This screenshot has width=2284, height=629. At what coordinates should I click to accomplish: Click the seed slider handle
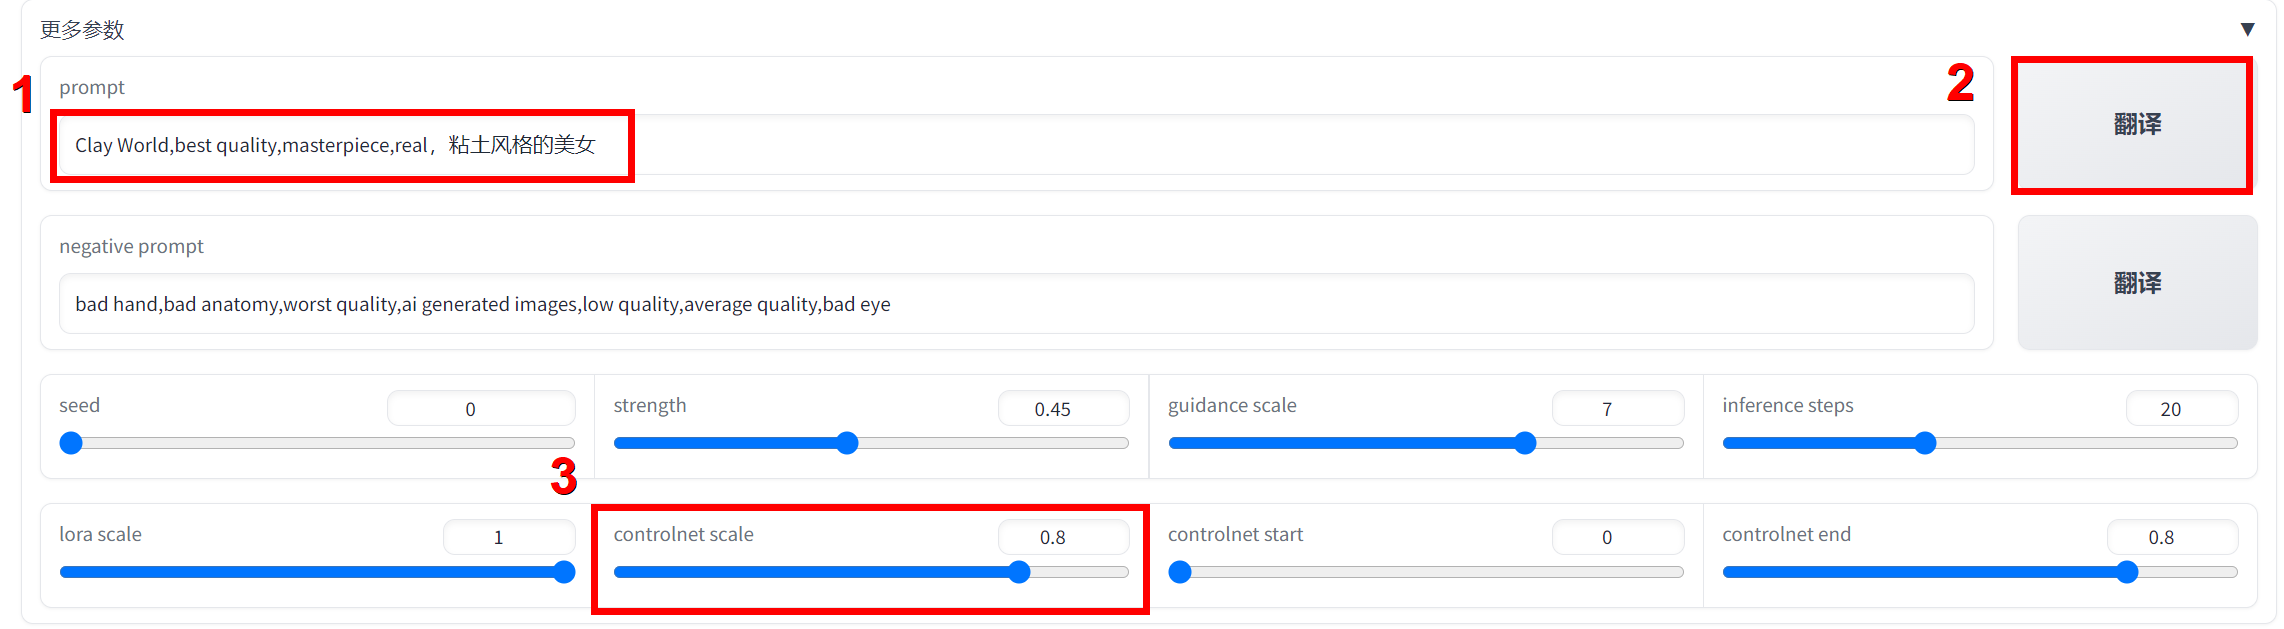point(71,443)
